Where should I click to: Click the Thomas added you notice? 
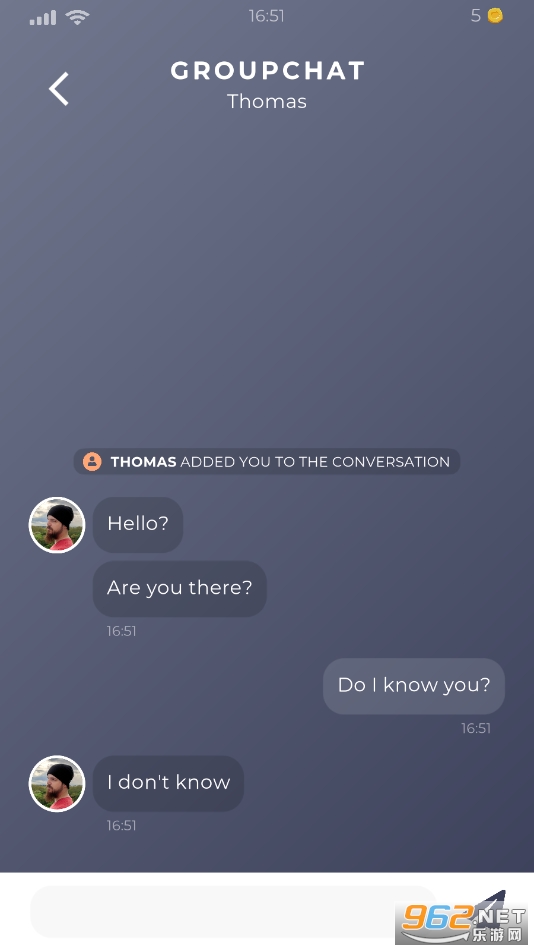pyautogui.click(x=267, y=462)
